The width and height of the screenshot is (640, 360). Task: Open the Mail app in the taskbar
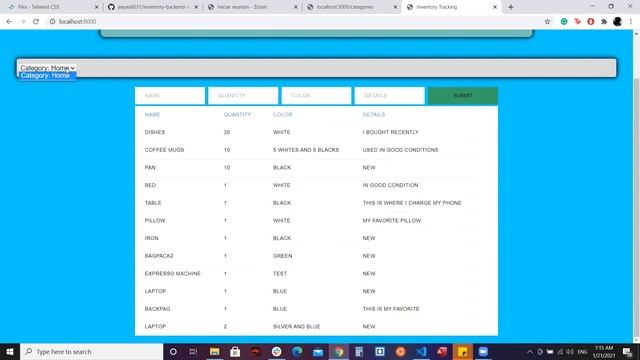(318, 351)
